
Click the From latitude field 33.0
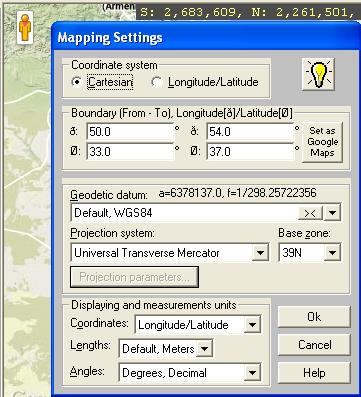(x=130, y=152)
